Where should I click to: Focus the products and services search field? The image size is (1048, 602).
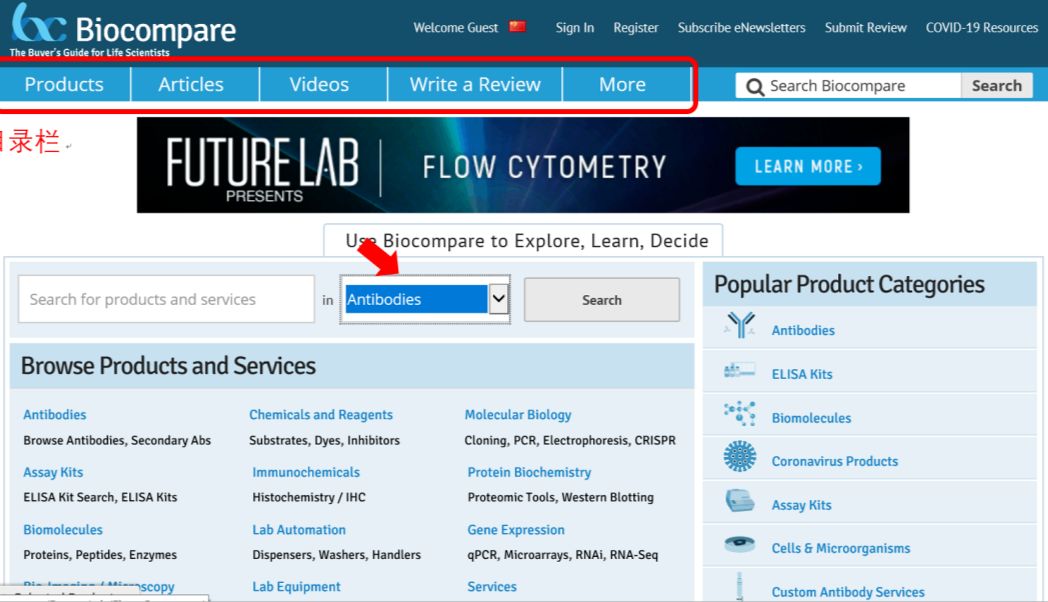pos(166,299)
